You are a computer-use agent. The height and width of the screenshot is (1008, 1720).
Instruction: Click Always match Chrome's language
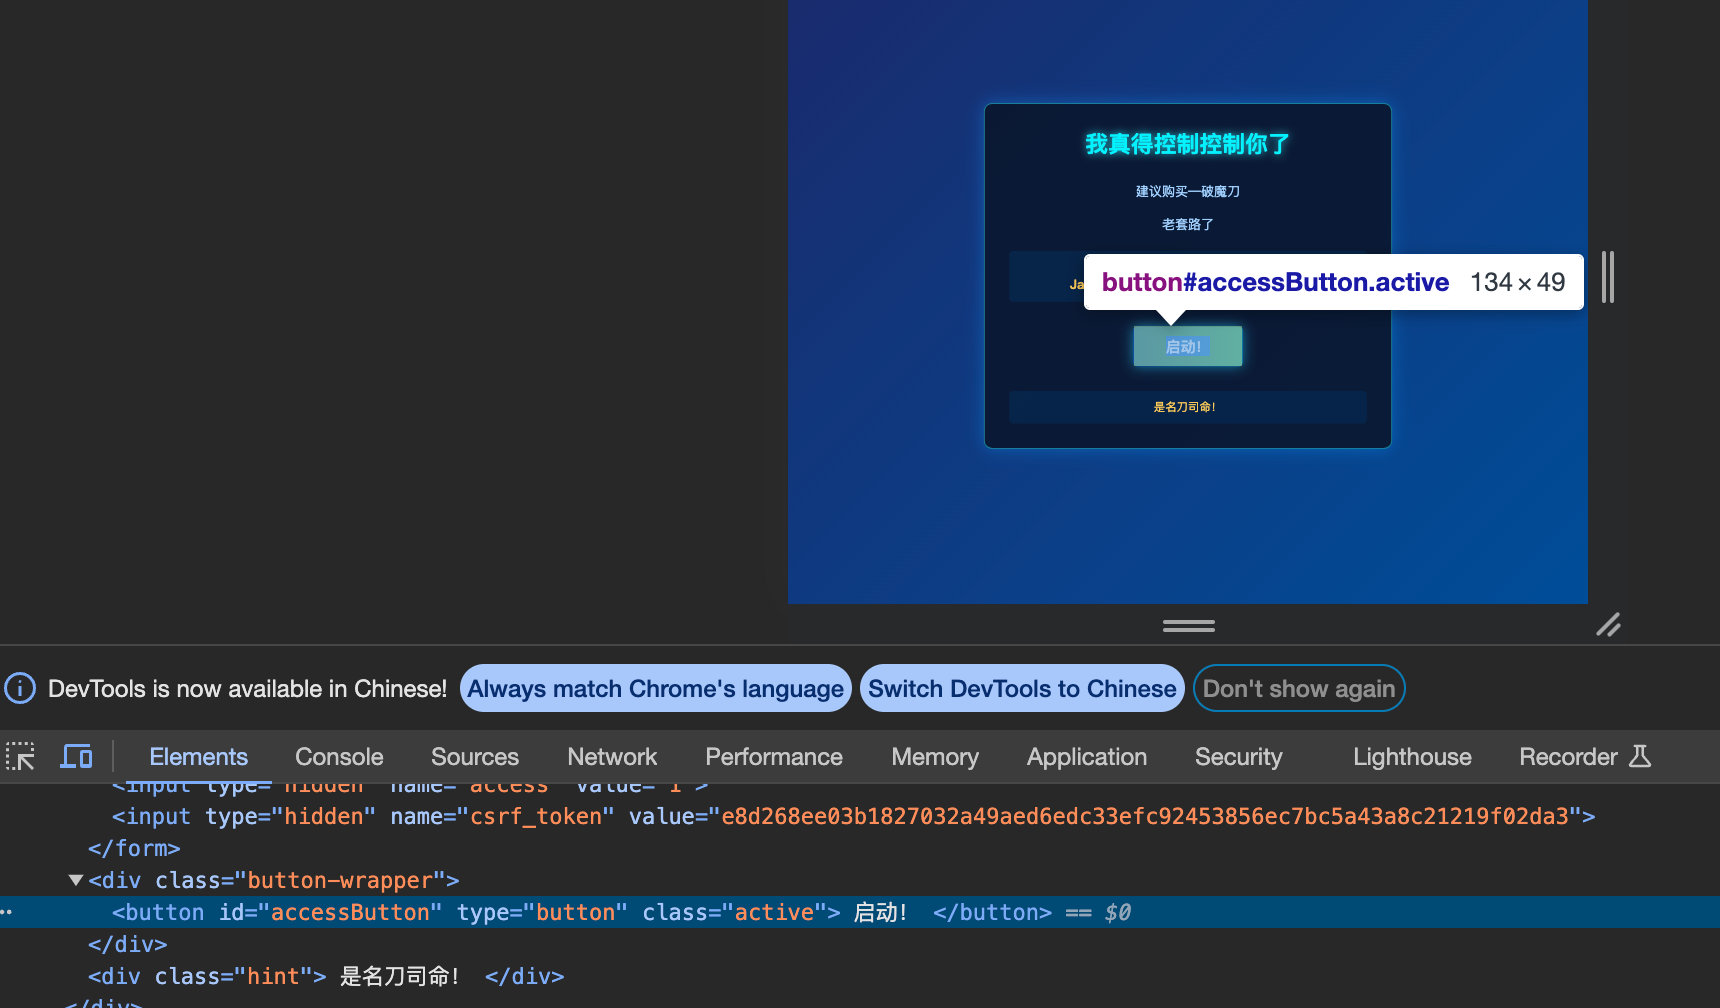tap(655, 688)
